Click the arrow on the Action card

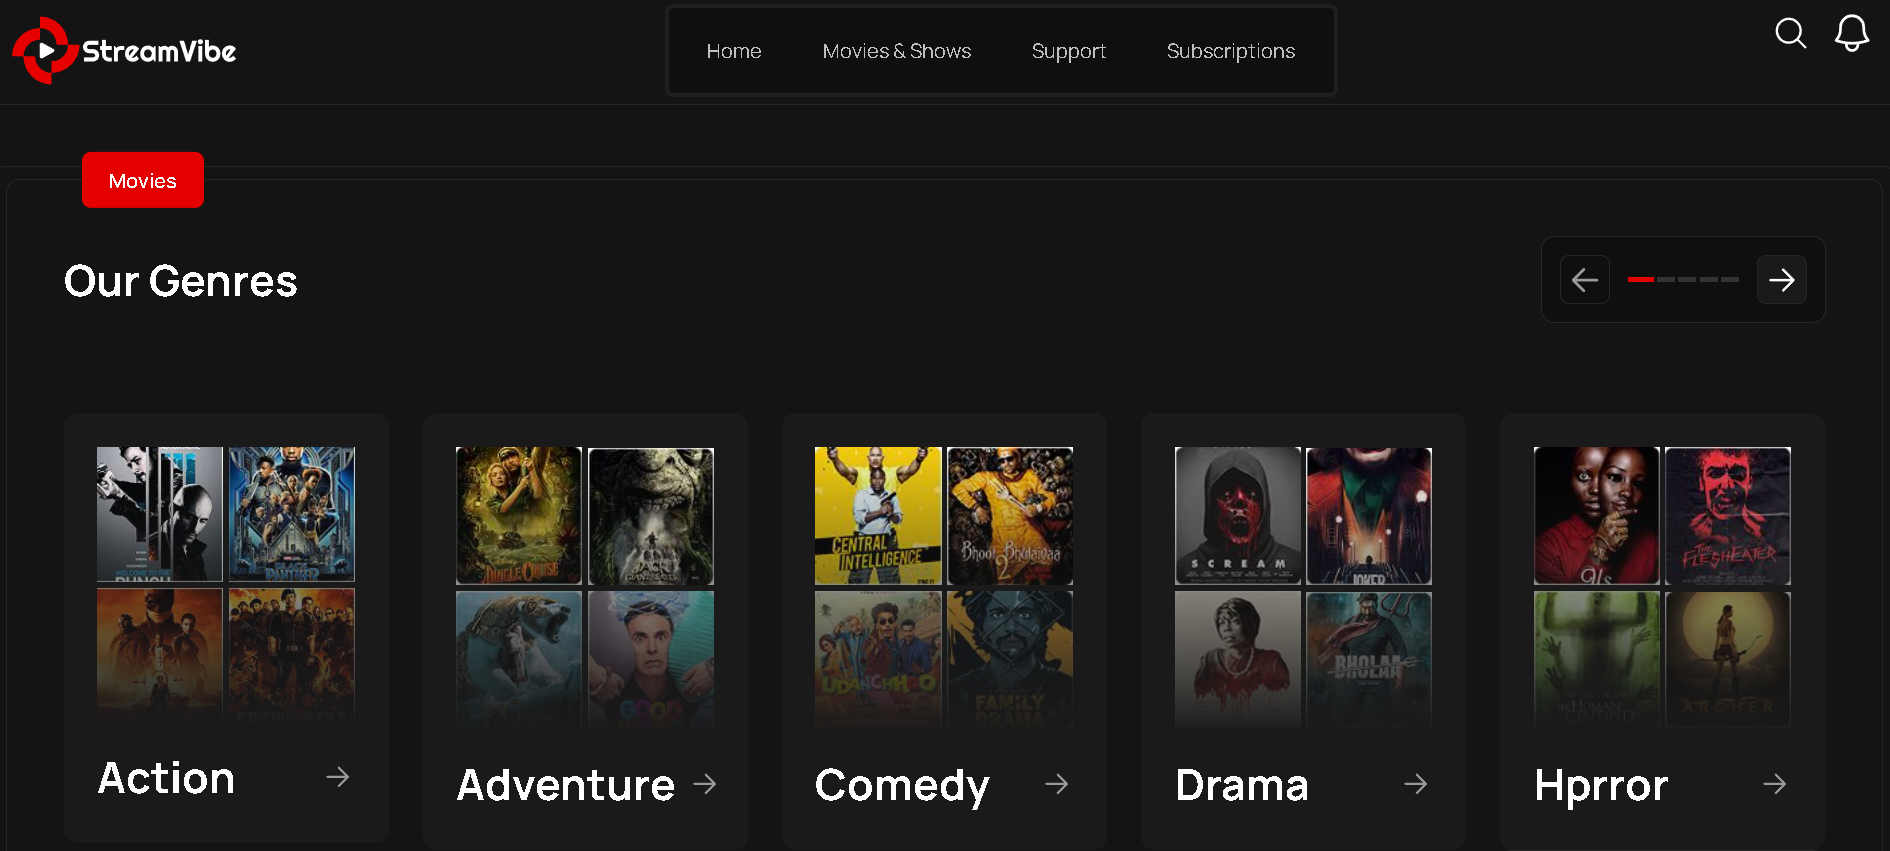[x=338, y=777]
